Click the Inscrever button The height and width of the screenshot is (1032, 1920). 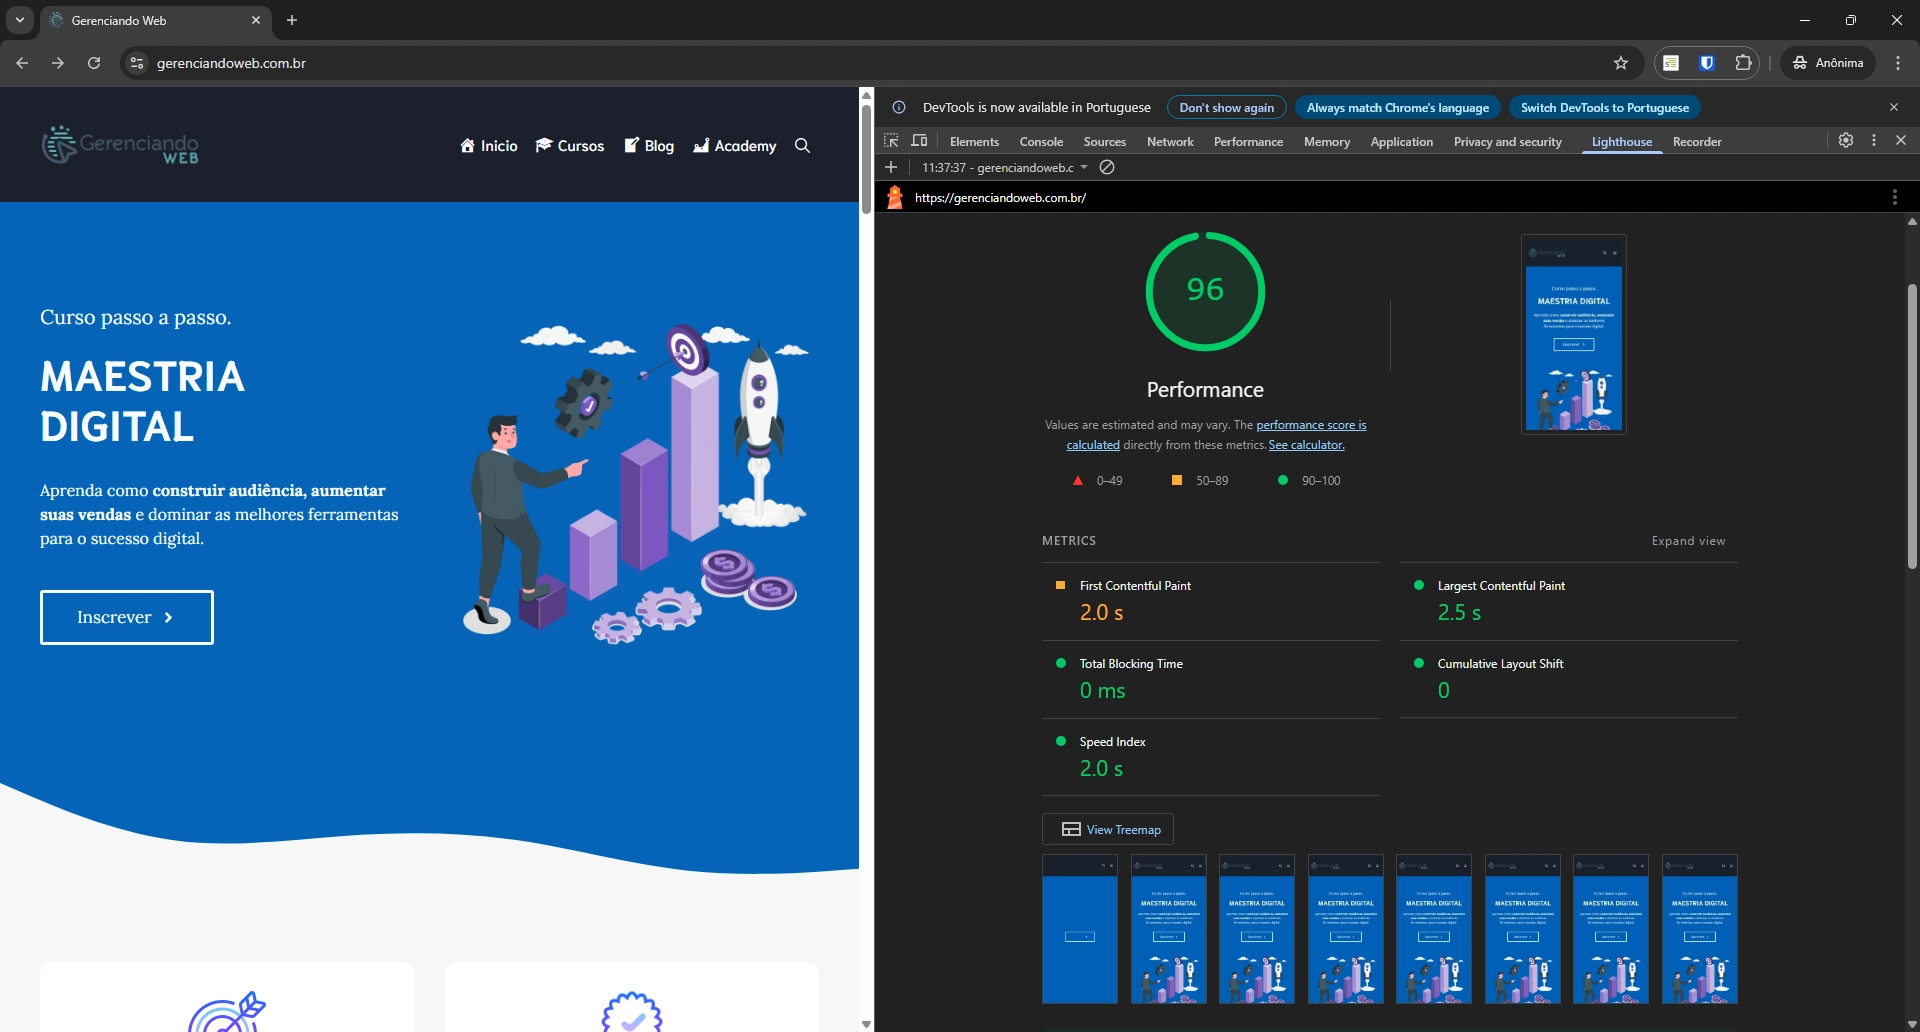(x=127, y=617)
